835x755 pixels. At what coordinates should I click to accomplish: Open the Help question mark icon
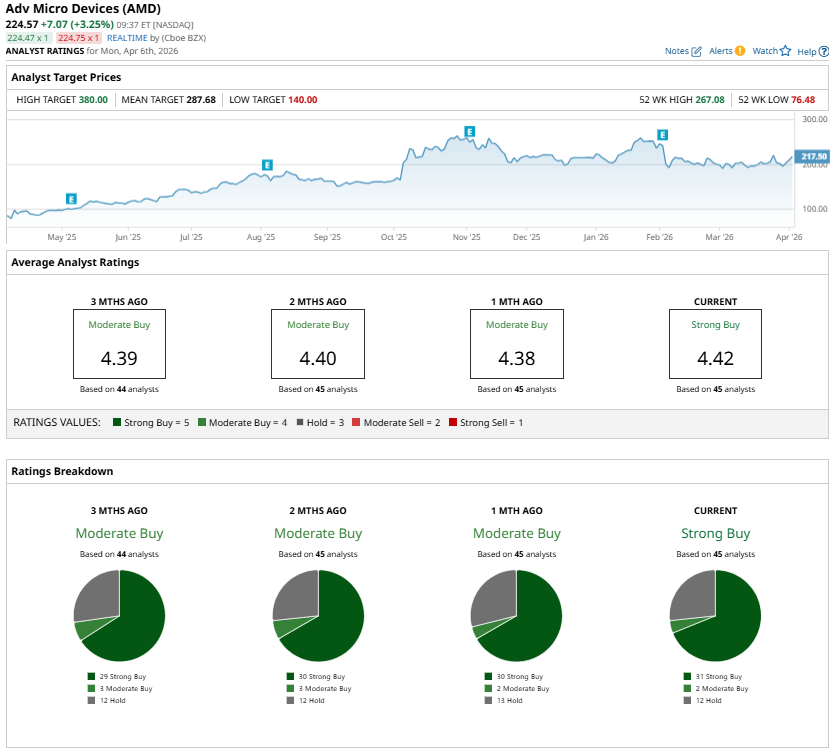pos(822,51)
